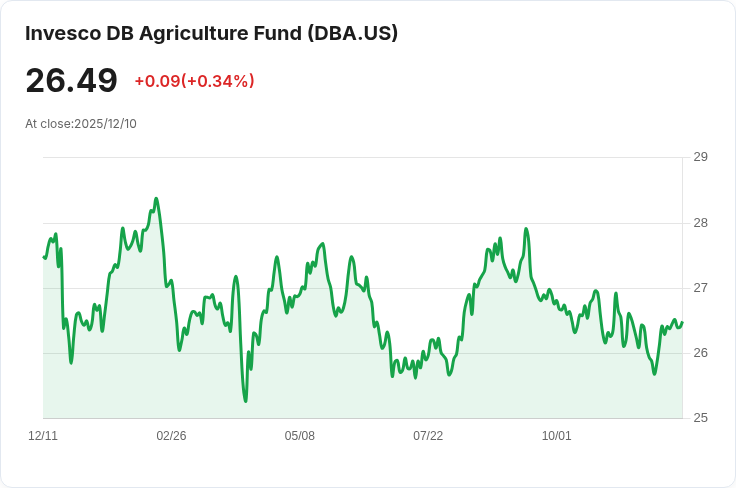Click the current price 26.49

pos(71,81)
